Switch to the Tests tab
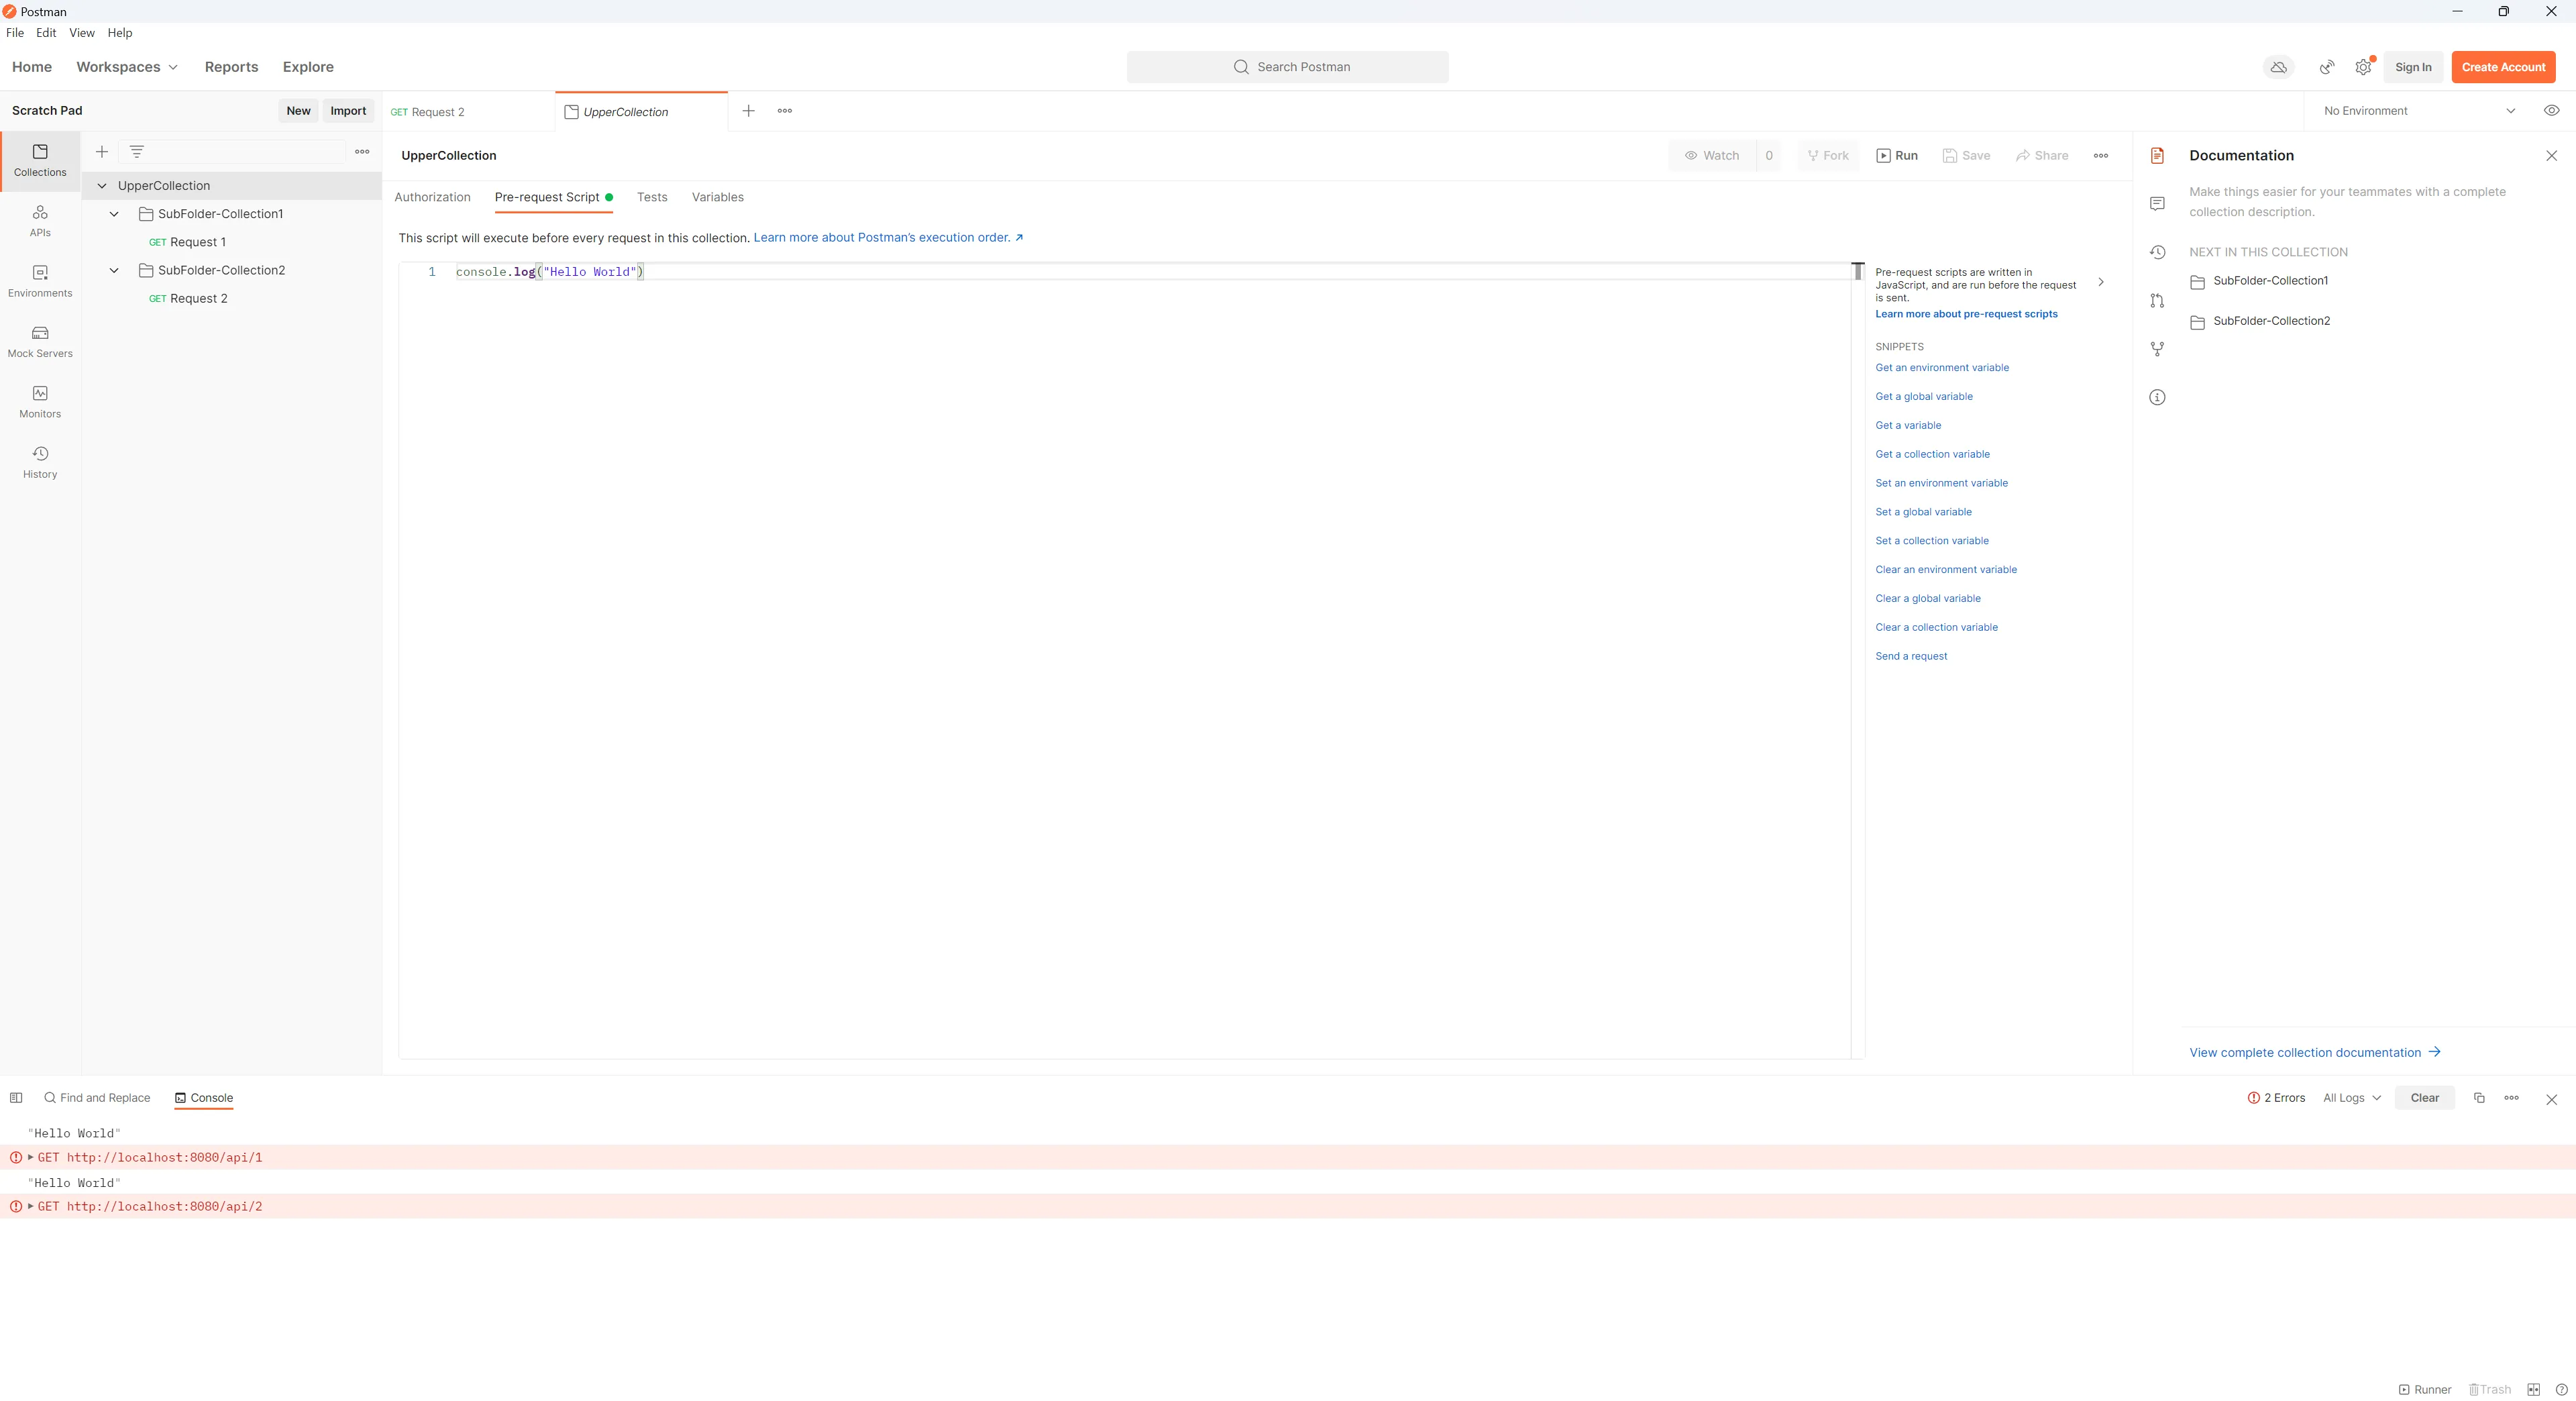The width and height of the screenshot is (2576, 1401). (x=652, y=197)
